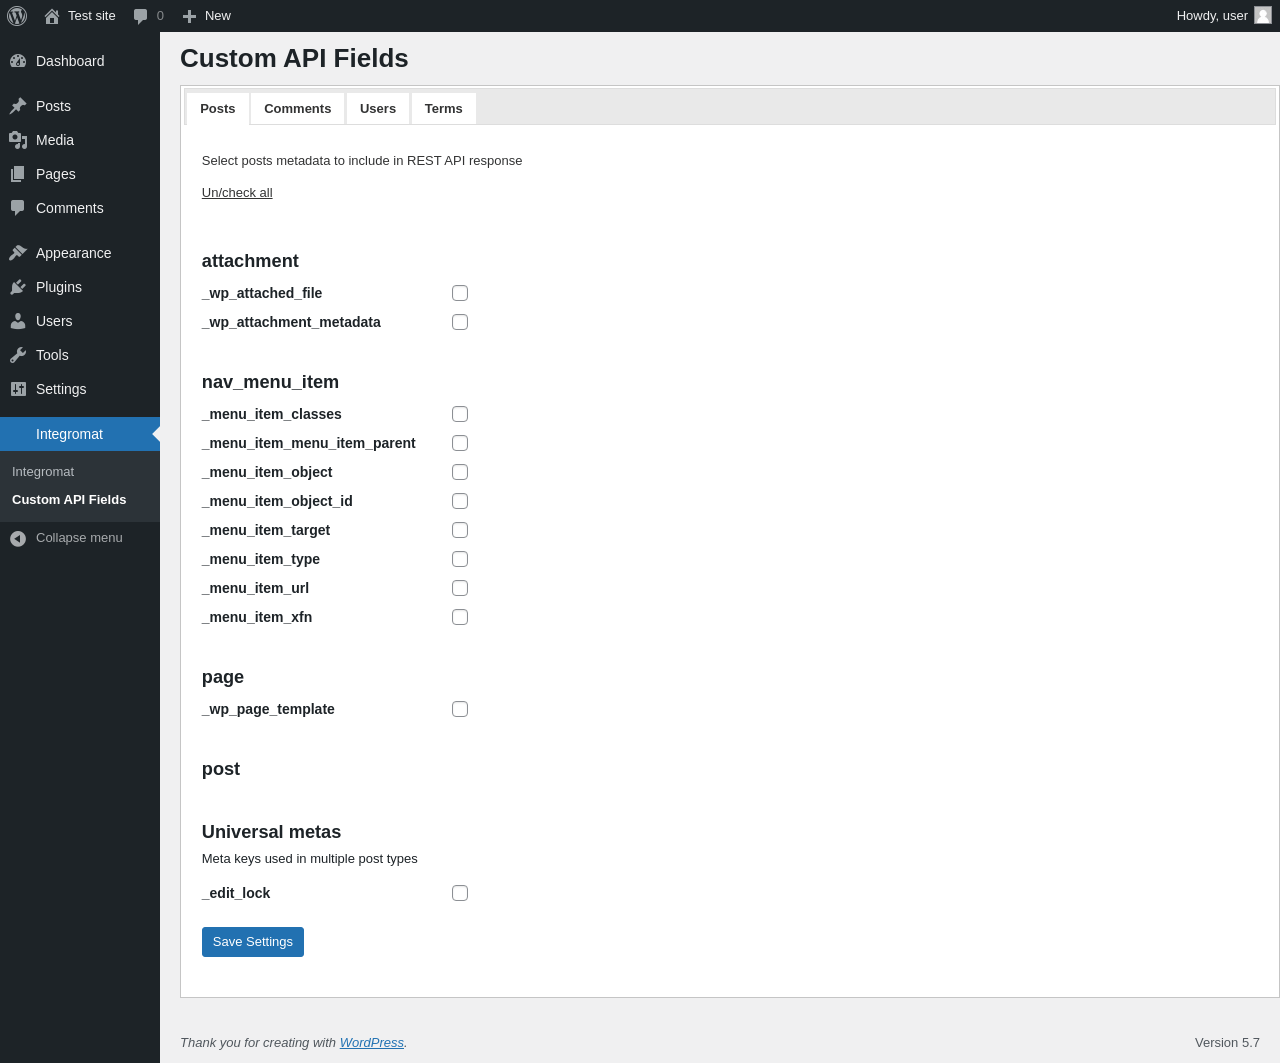Click the Settings sliders icon

18,389
